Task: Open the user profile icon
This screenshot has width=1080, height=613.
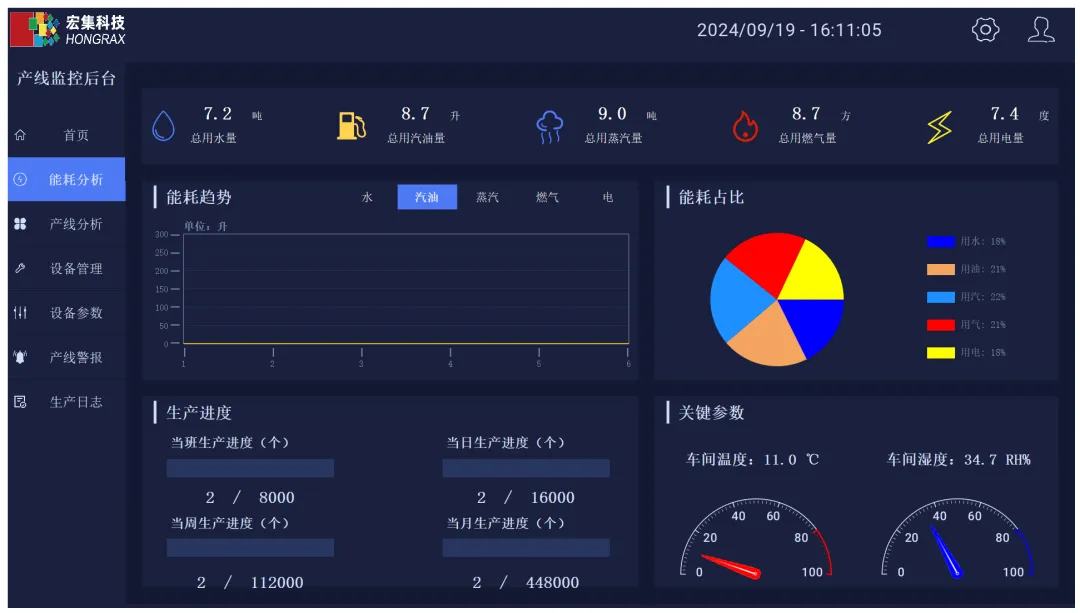Action: 1041,30
